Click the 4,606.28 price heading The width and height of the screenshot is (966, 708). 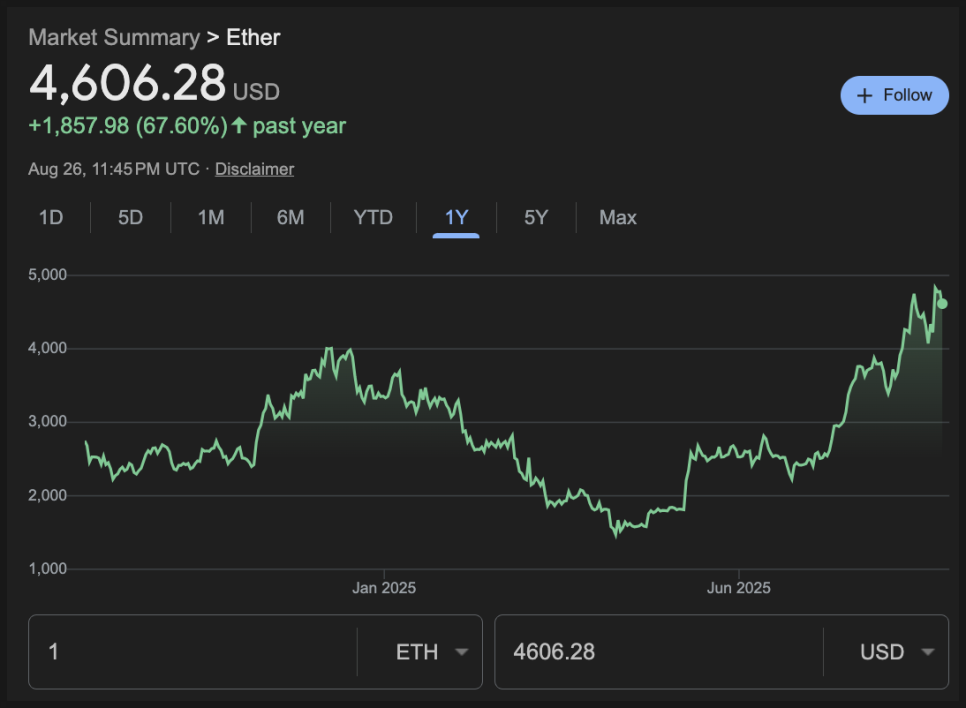click(x=128, y=83)
